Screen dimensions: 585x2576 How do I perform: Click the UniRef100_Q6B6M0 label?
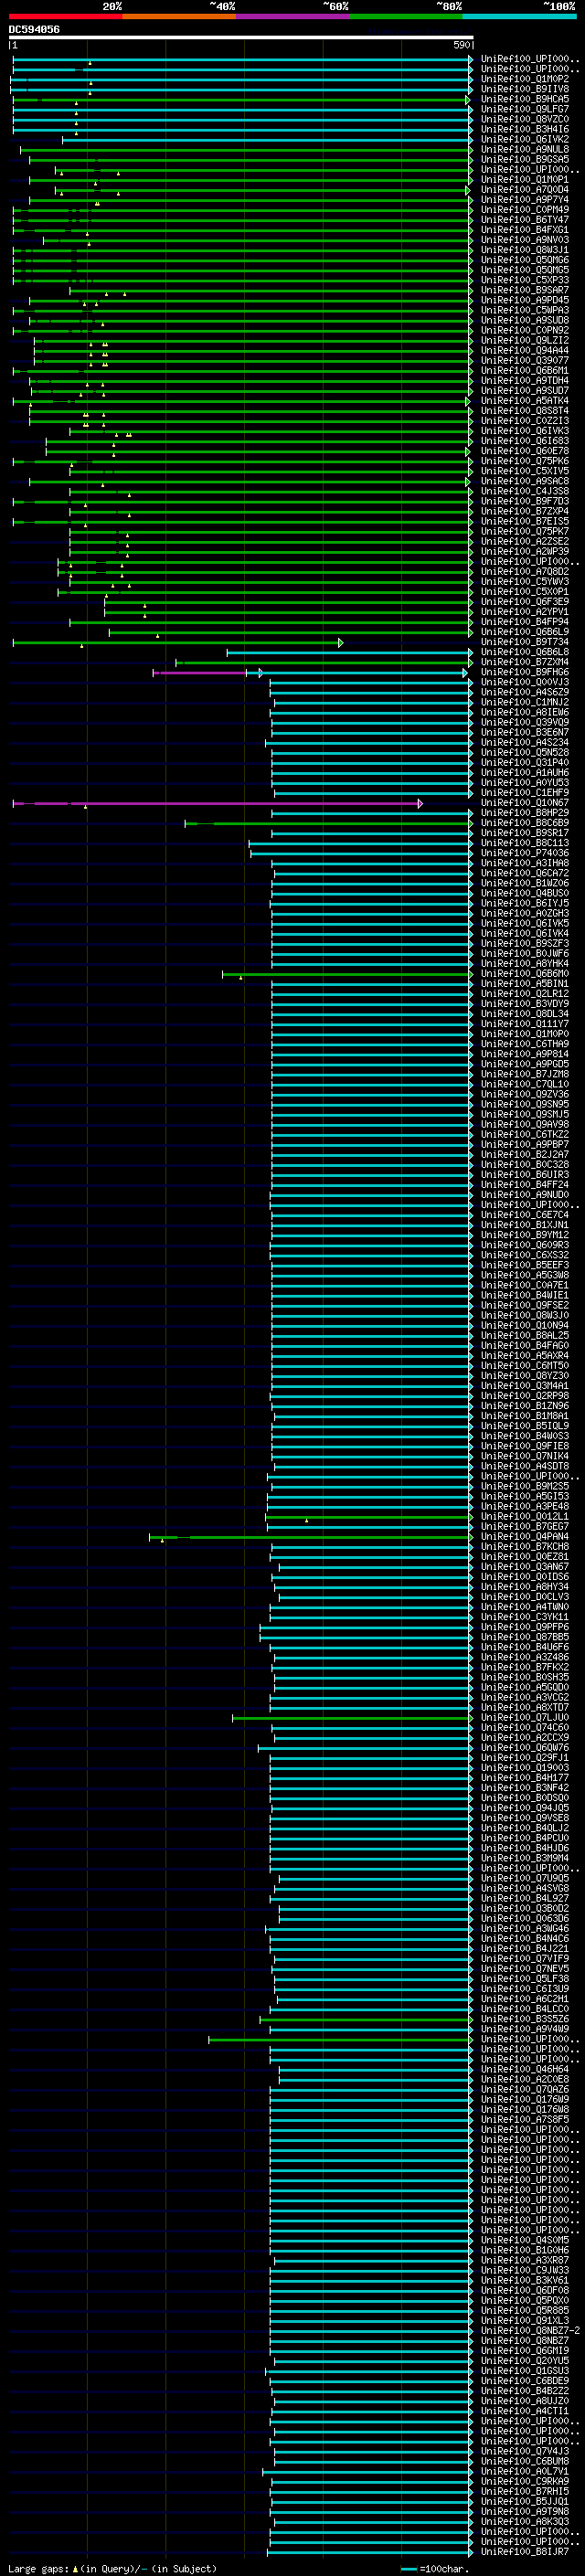point(524,973)
